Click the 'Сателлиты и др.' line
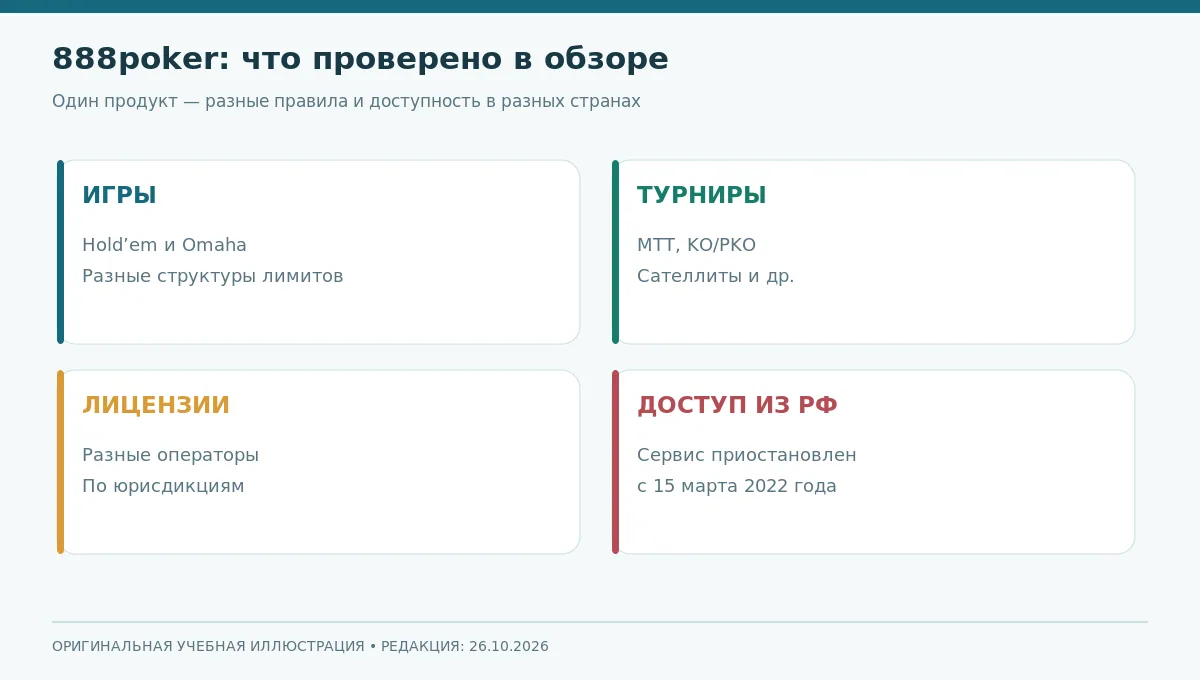The width and height of the screenshot is (1200, 680). click(x=715, y=277)
